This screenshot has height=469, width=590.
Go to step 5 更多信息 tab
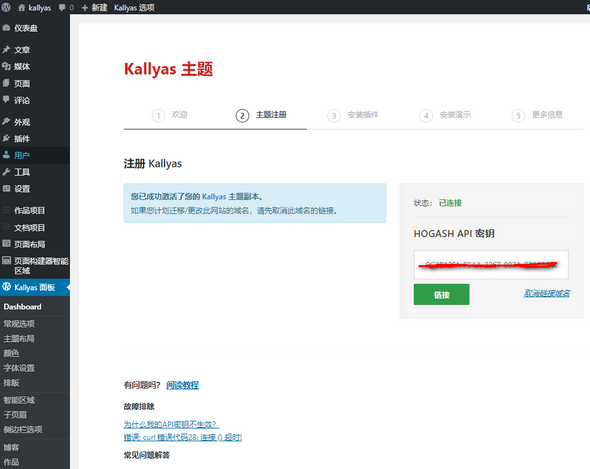pyautogui.click(x=537, y=115)
